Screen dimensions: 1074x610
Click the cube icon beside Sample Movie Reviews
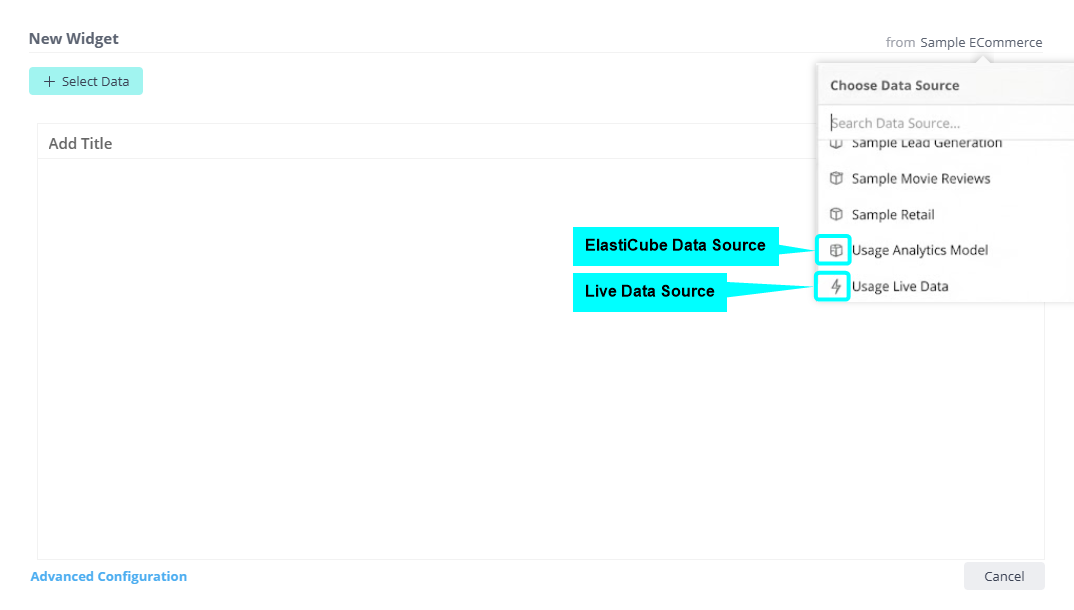pyautogui.click(x=837, y=178)
